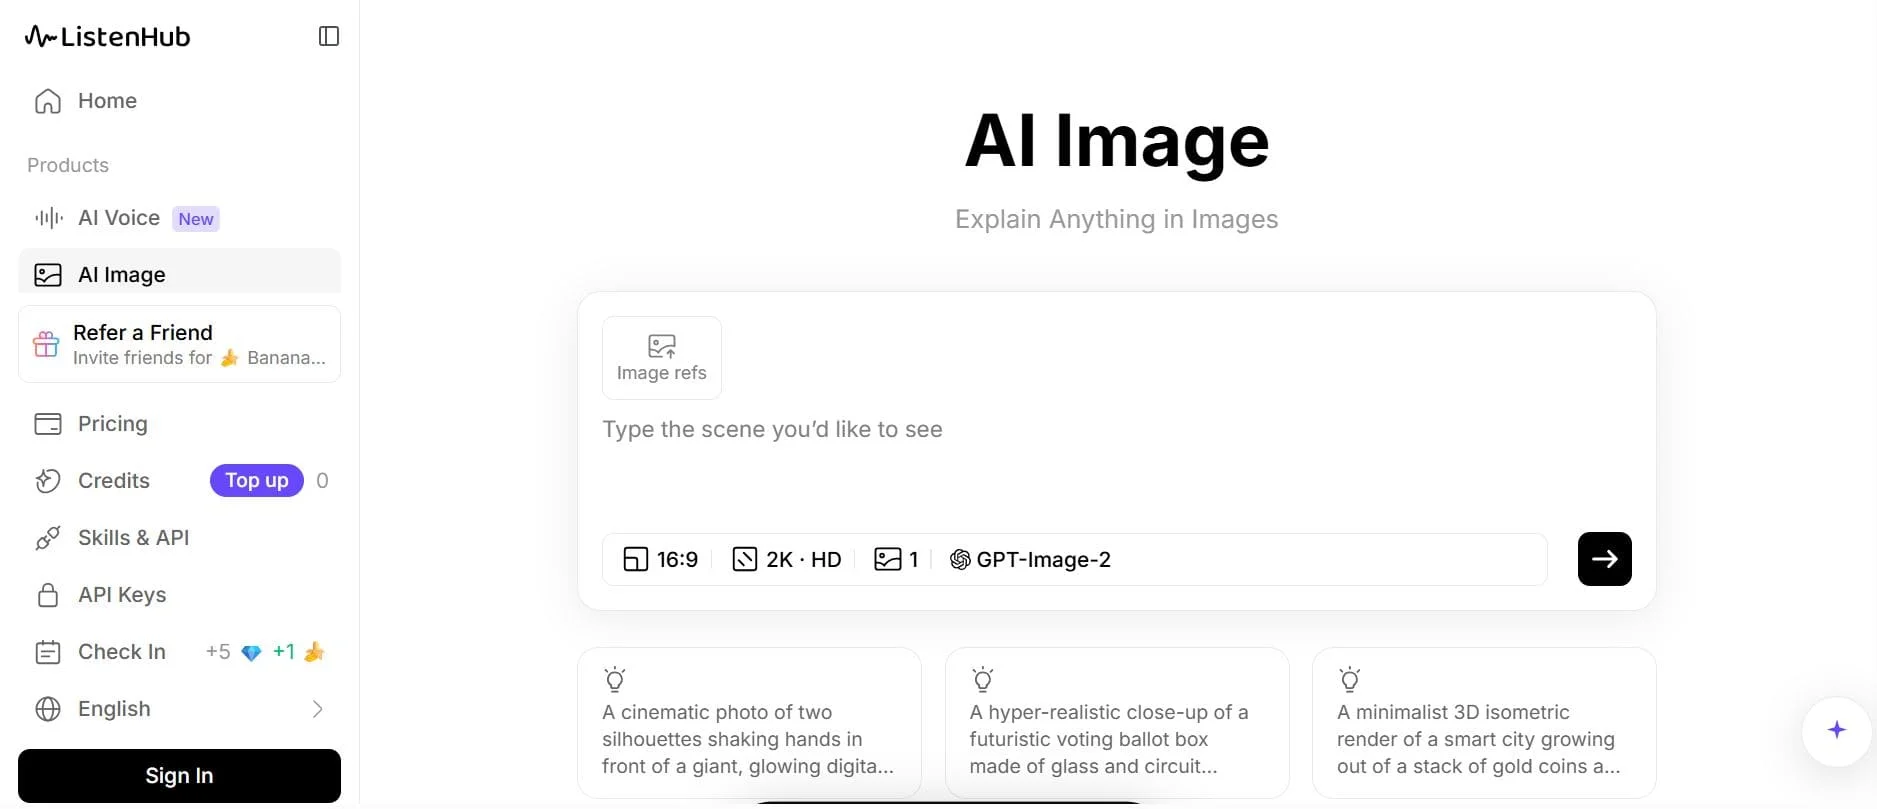Click the Image refs upload icon

click(662, 346)
